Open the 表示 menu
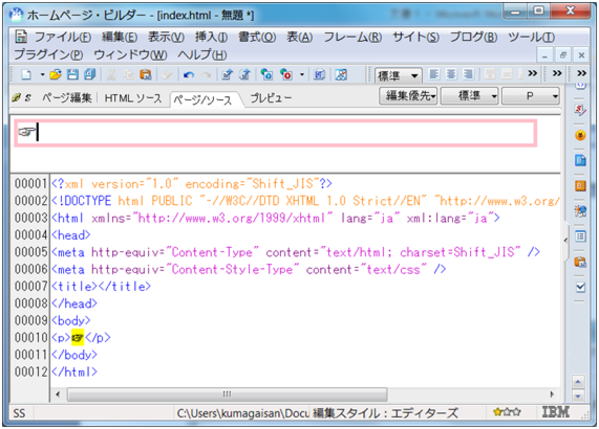The height and width of the screenshot is (429, 599). coord(166,37)
